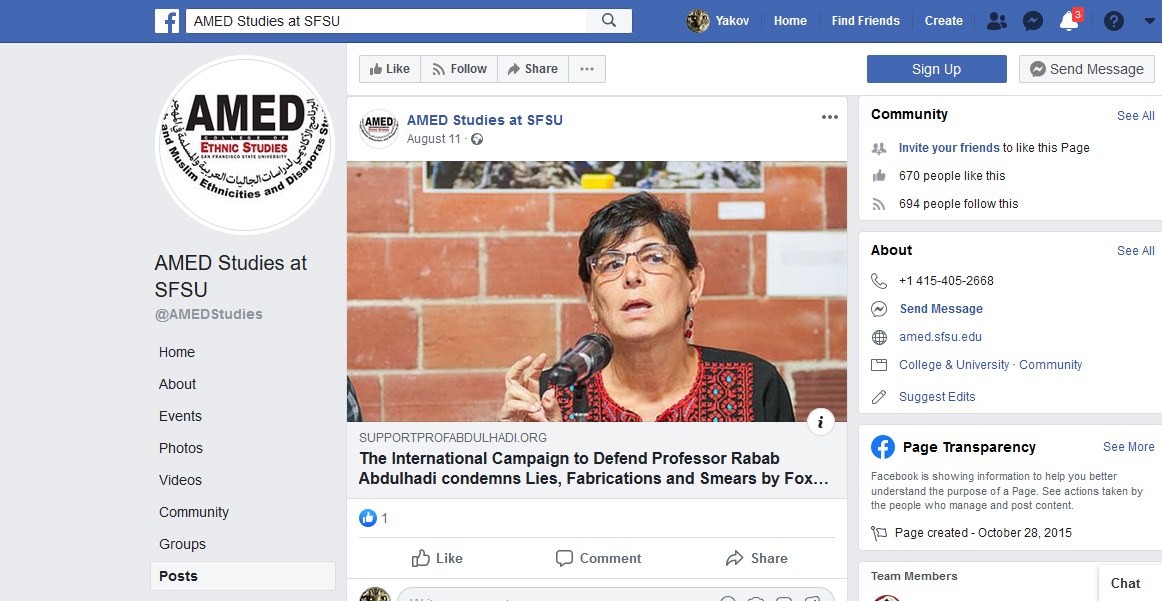Open the post photo of the speaker
The height and width of the screenshot is (601, 1162).
[597, 291]
